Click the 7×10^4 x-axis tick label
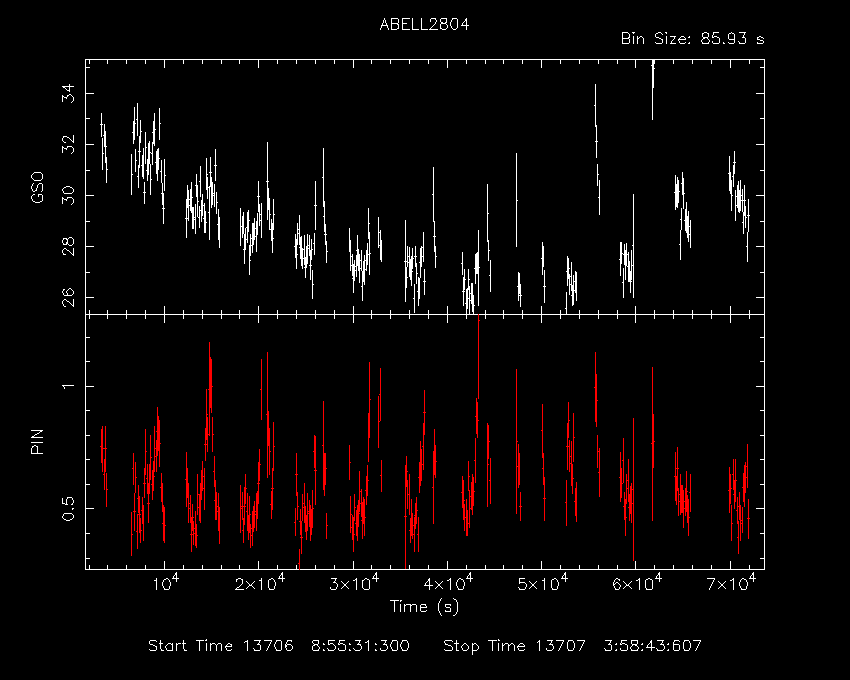The width and height of the screenshot is (850, 680). (x=731, y=583)
